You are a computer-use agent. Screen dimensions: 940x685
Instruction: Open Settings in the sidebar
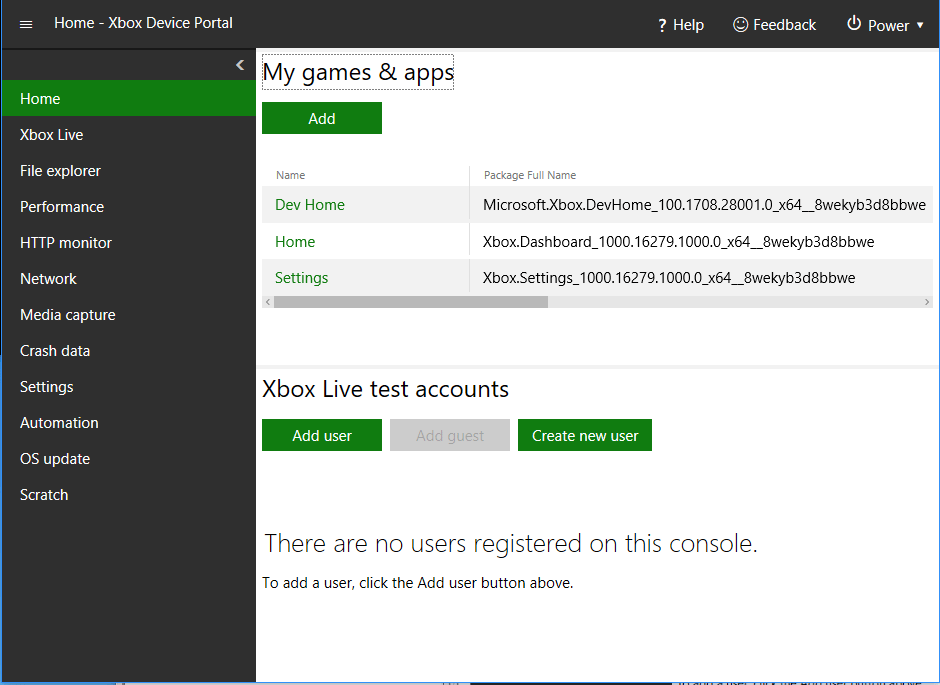(129, 387)
